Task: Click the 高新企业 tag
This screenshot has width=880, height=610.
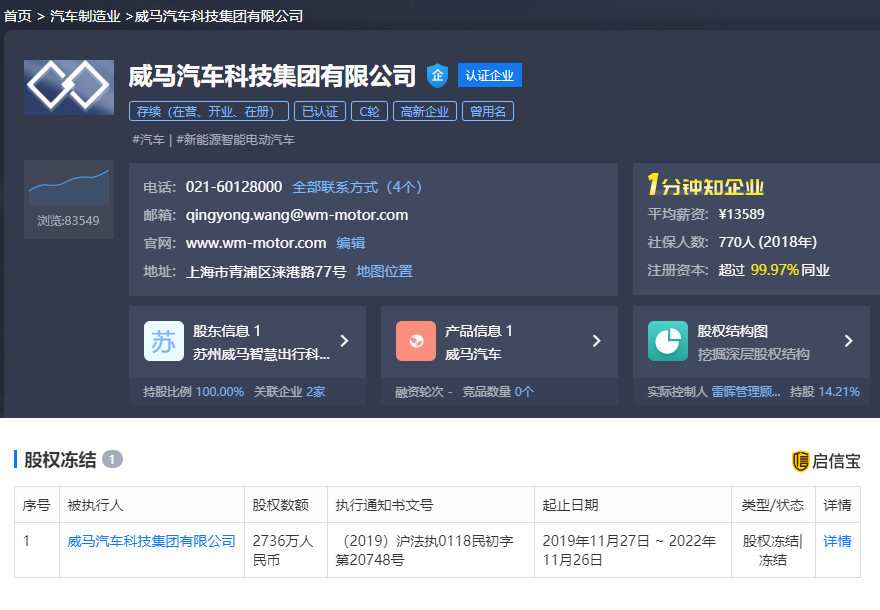Action: (x=425, y=111)
